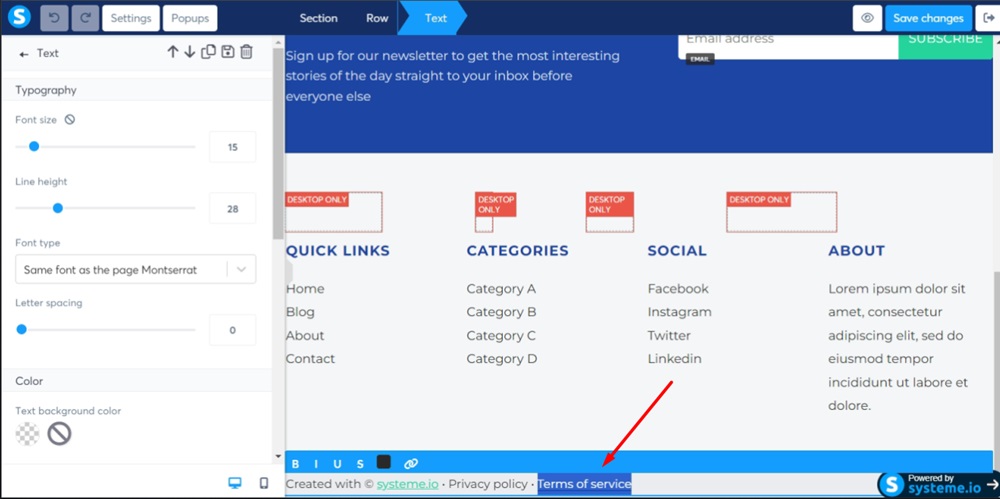
Task: Click Category A text
Action: 501,289
